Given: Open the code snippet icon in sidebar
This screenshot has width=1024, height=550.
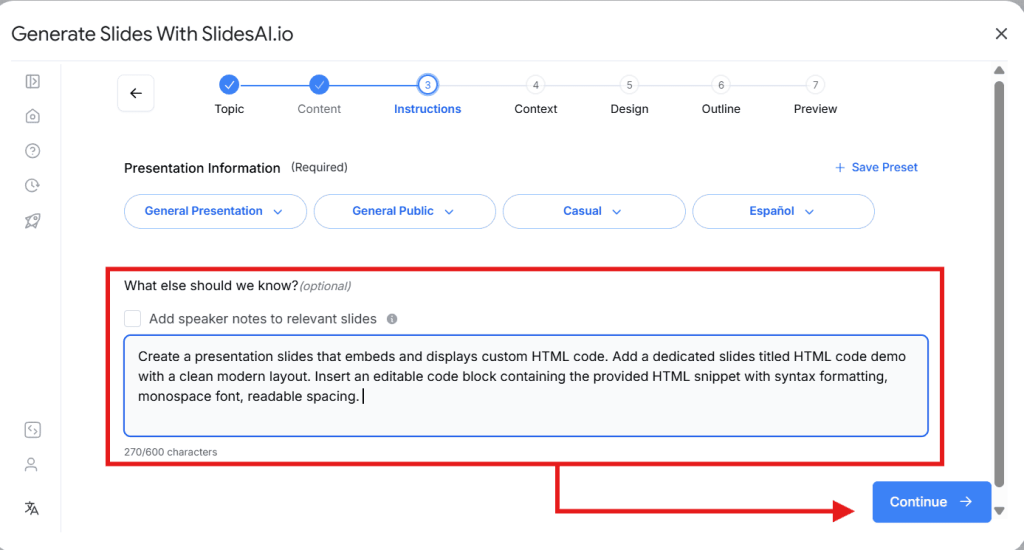Looking at the screenshot, I should pos(32,430).
